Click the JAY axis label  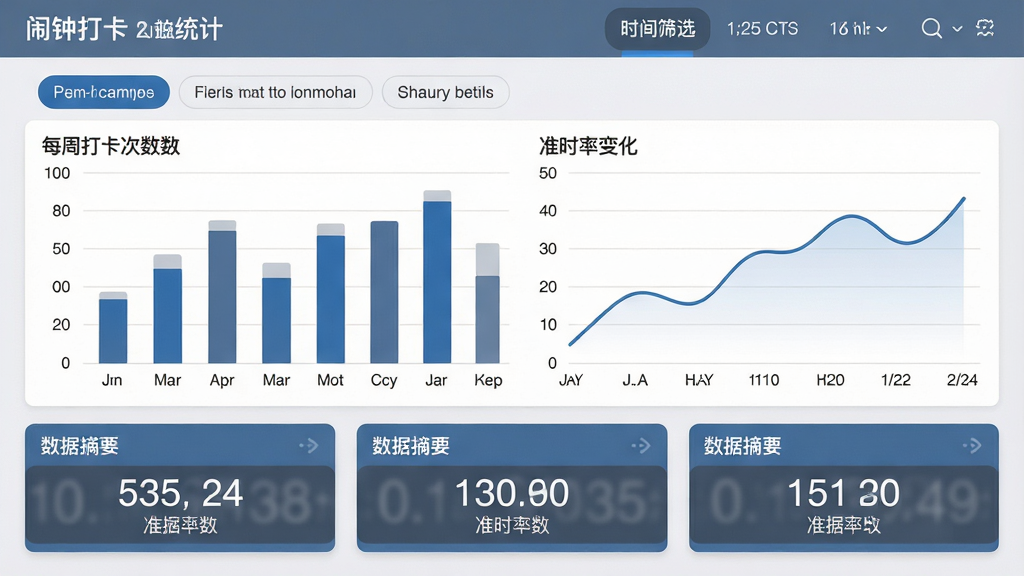571,380
